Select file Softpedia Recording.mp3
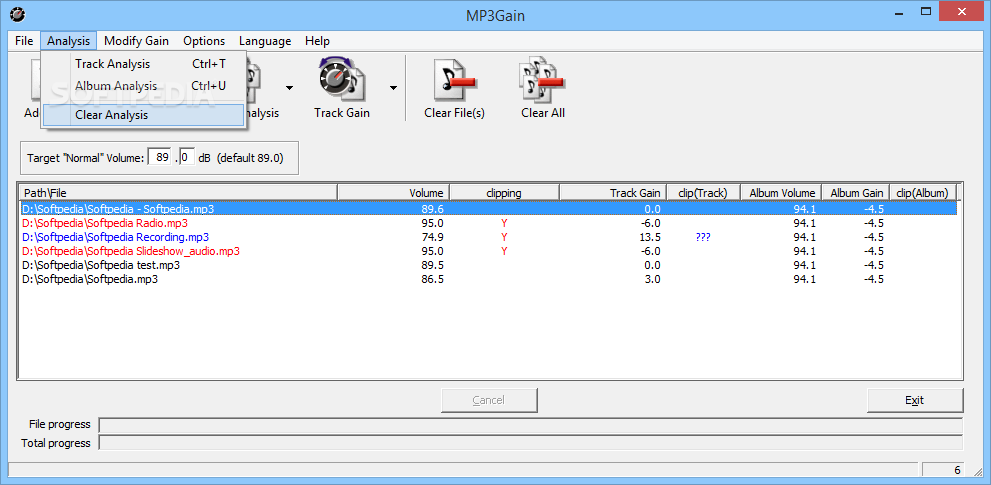Screen dimensions: 991x485 tap(115, 237)
